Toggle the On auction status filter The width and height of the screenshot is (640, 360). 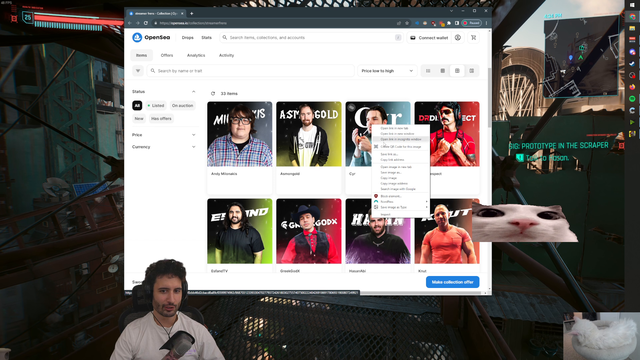[182, 105]
